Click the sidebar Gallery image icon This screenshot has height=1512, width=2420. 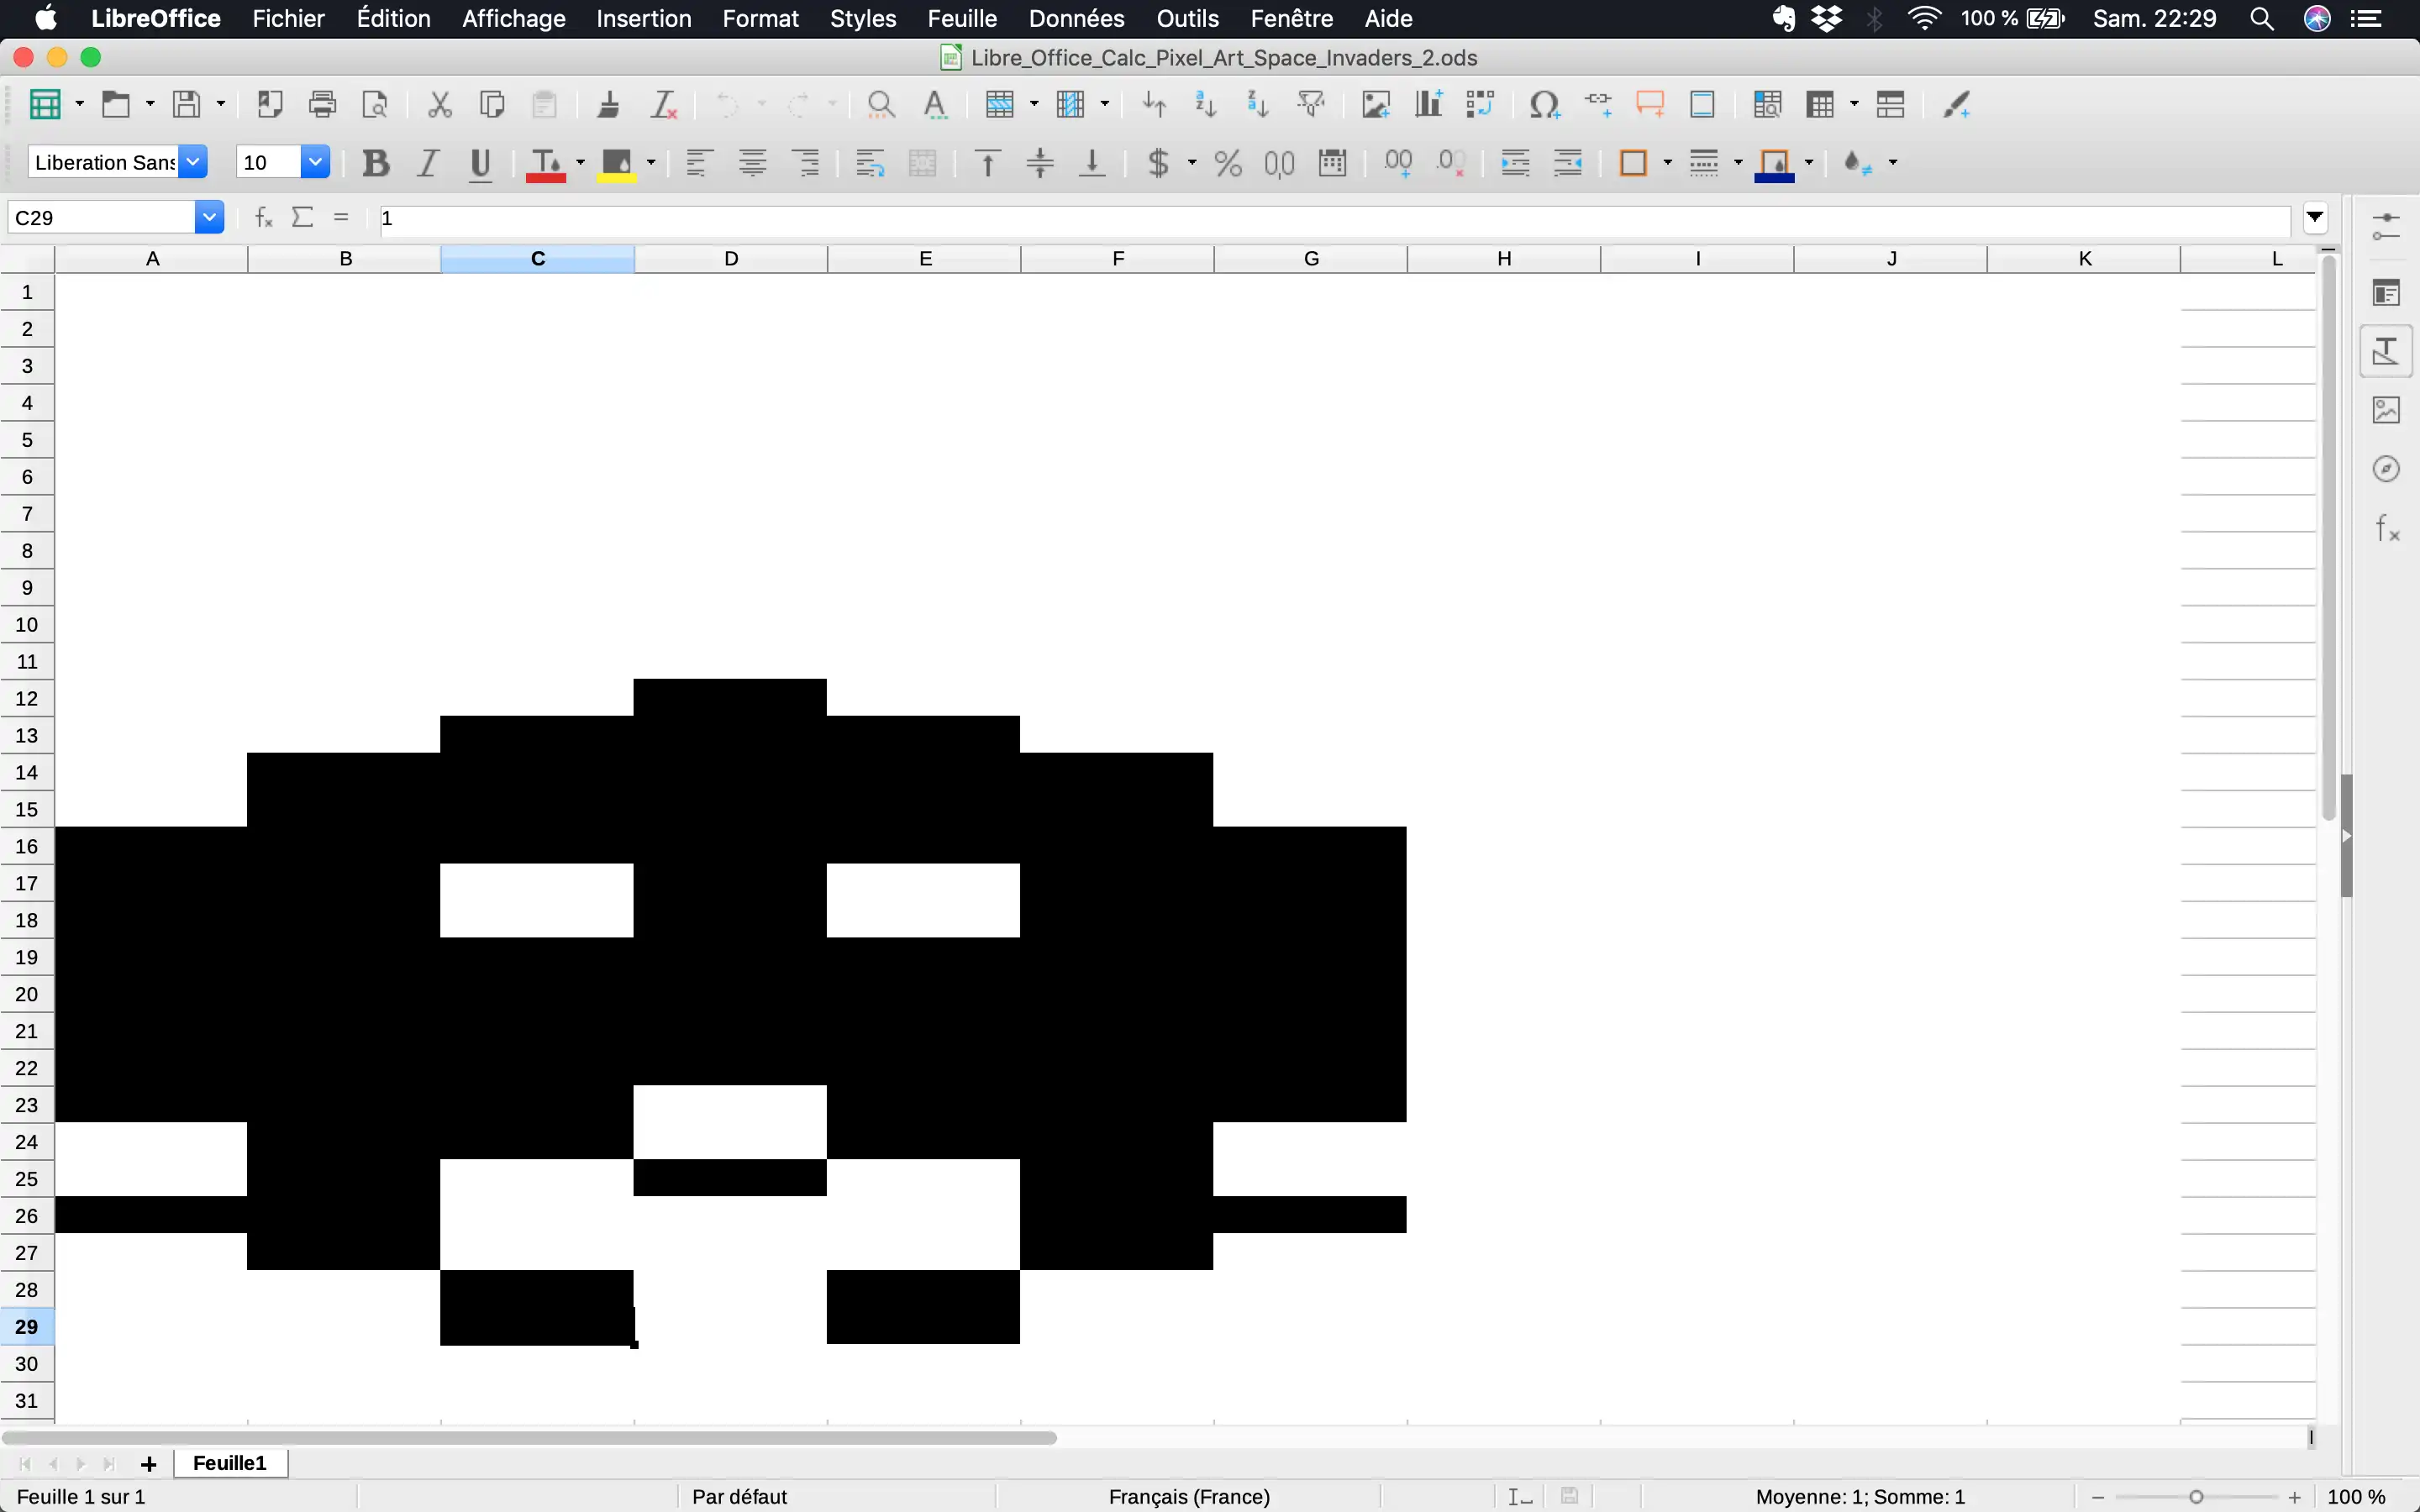[x=2386, y=410]
